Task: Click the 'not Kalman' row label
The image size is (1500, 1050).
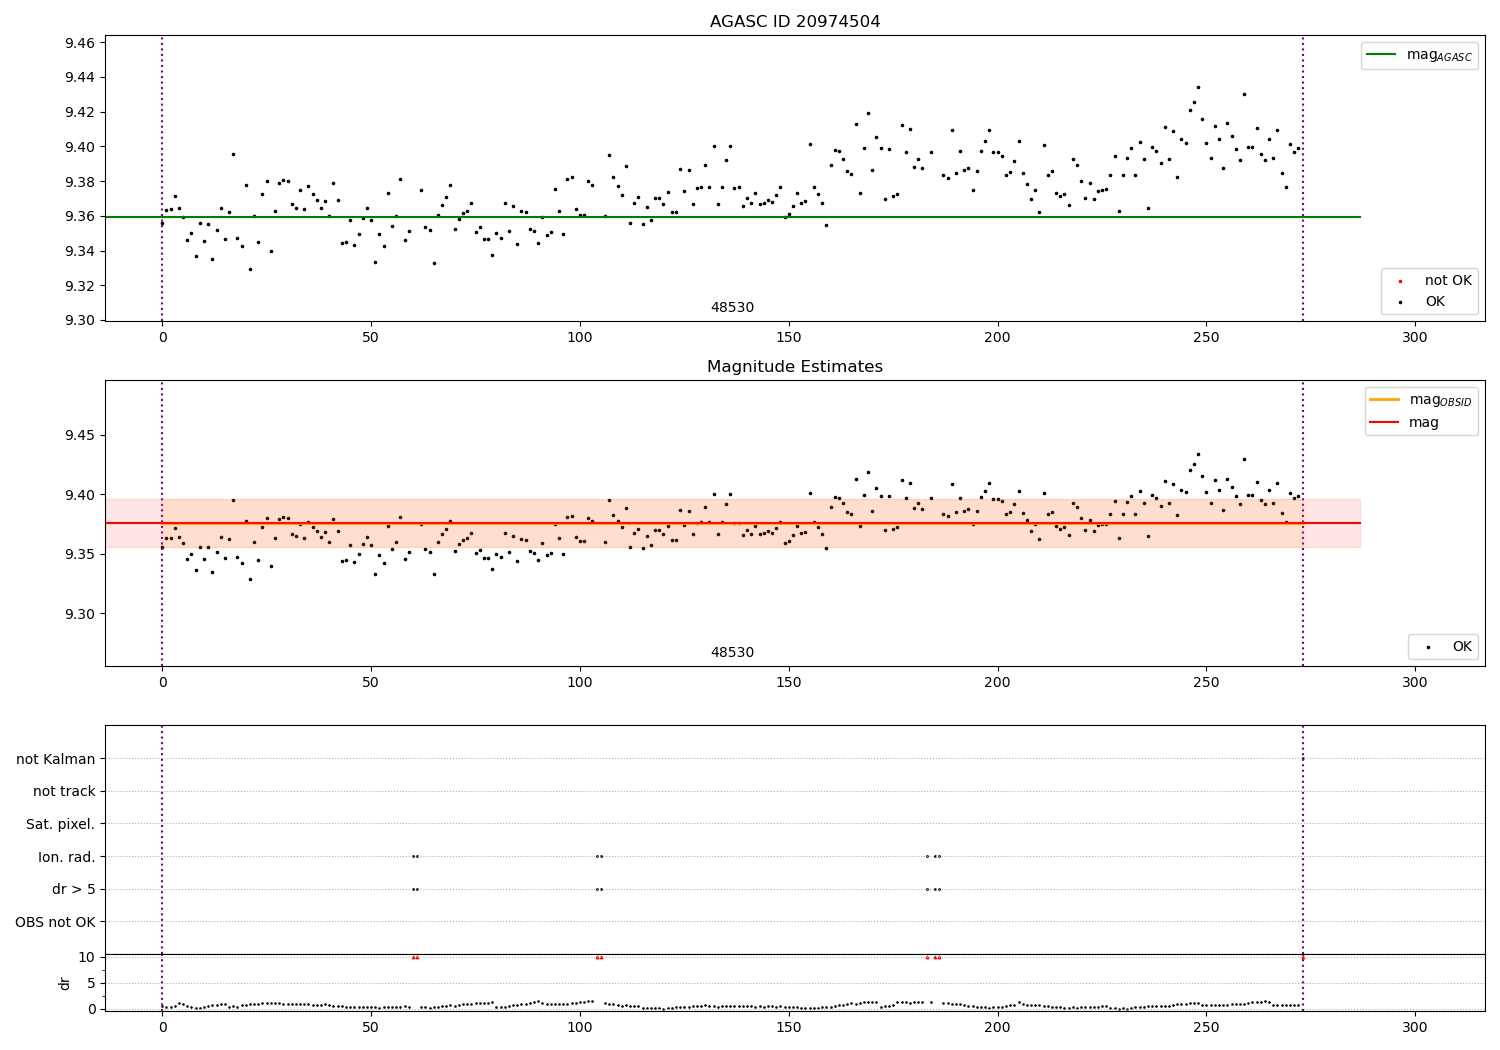Action: click(x=56, y=759)
